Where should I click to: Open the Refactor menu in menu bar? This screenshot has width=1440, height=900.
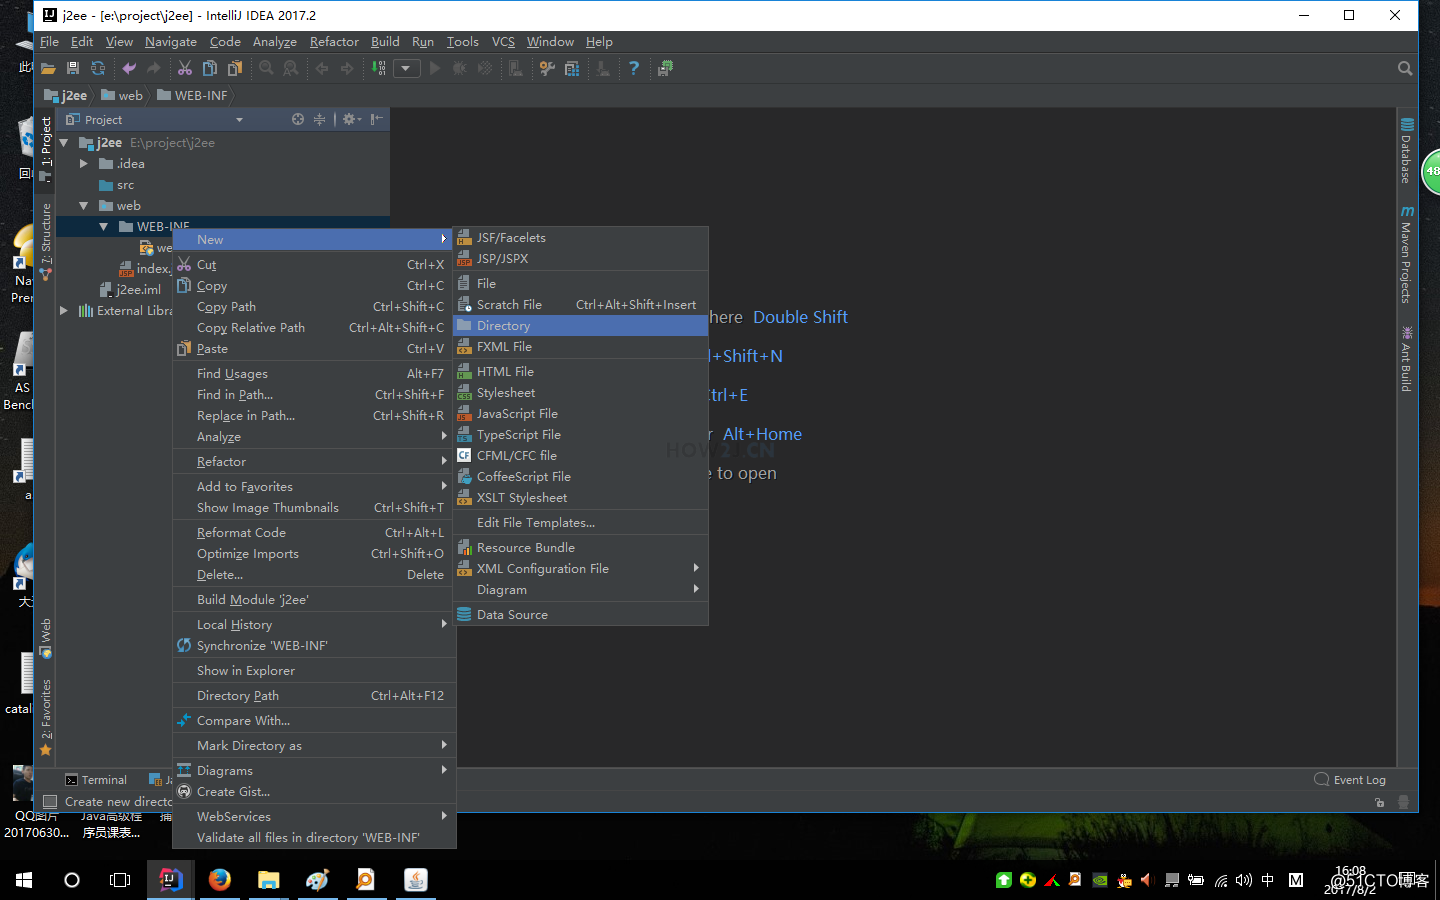[334, 42]
